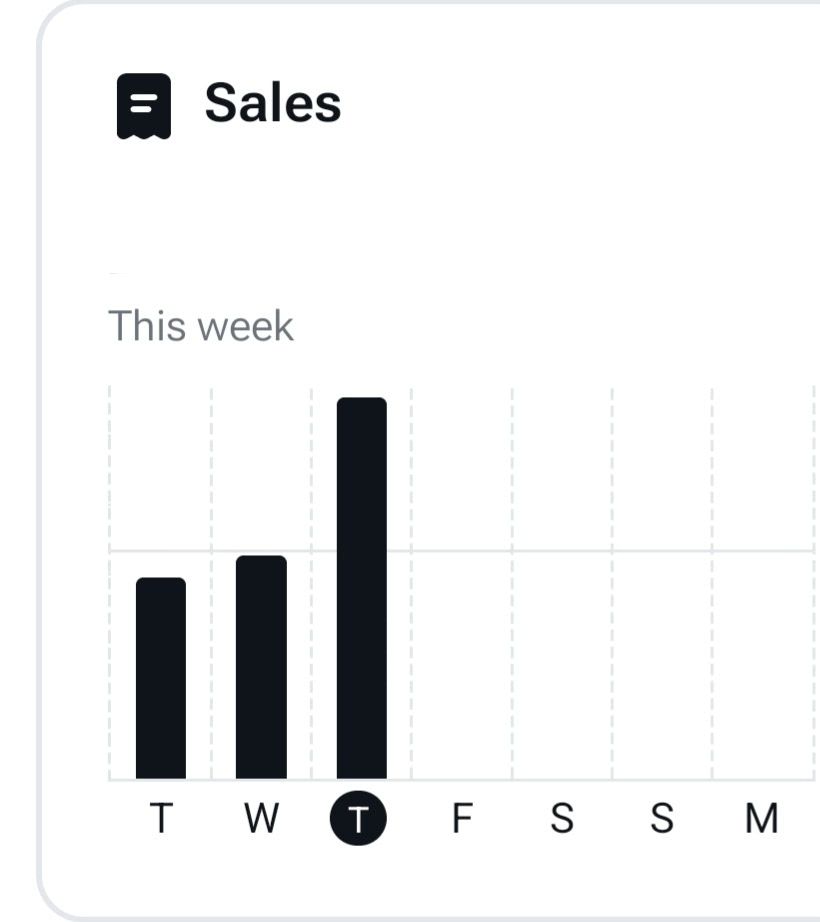Click chart area above the Wednesday bar
The width and height of the screenshot is (820, 922).
[262, 470]
